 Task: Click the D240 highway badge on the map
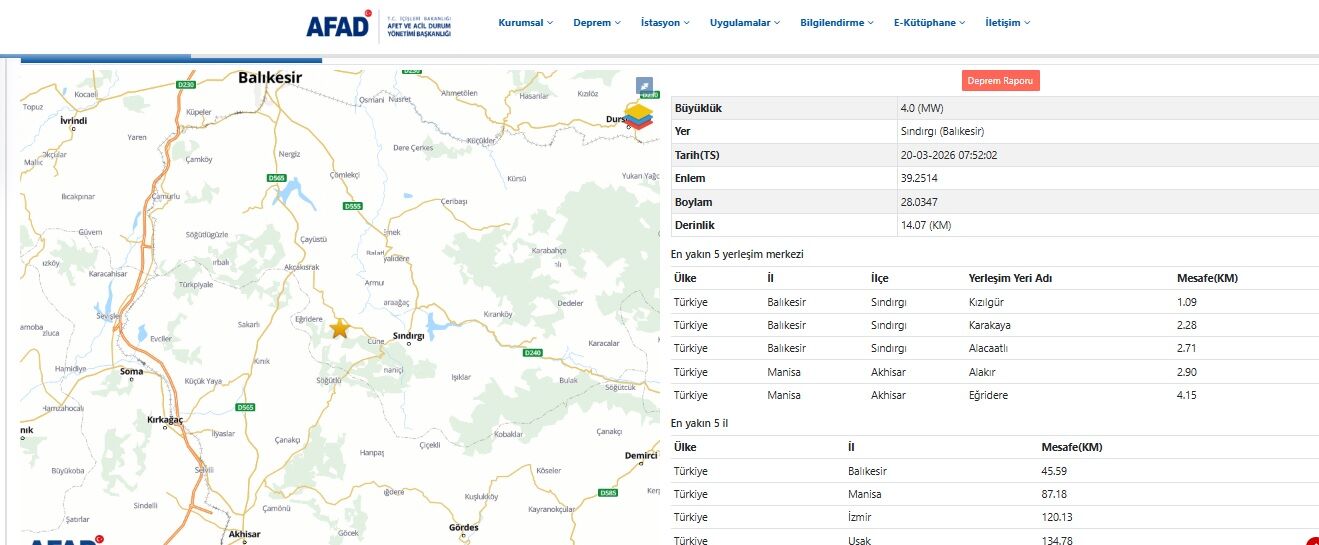532,353
